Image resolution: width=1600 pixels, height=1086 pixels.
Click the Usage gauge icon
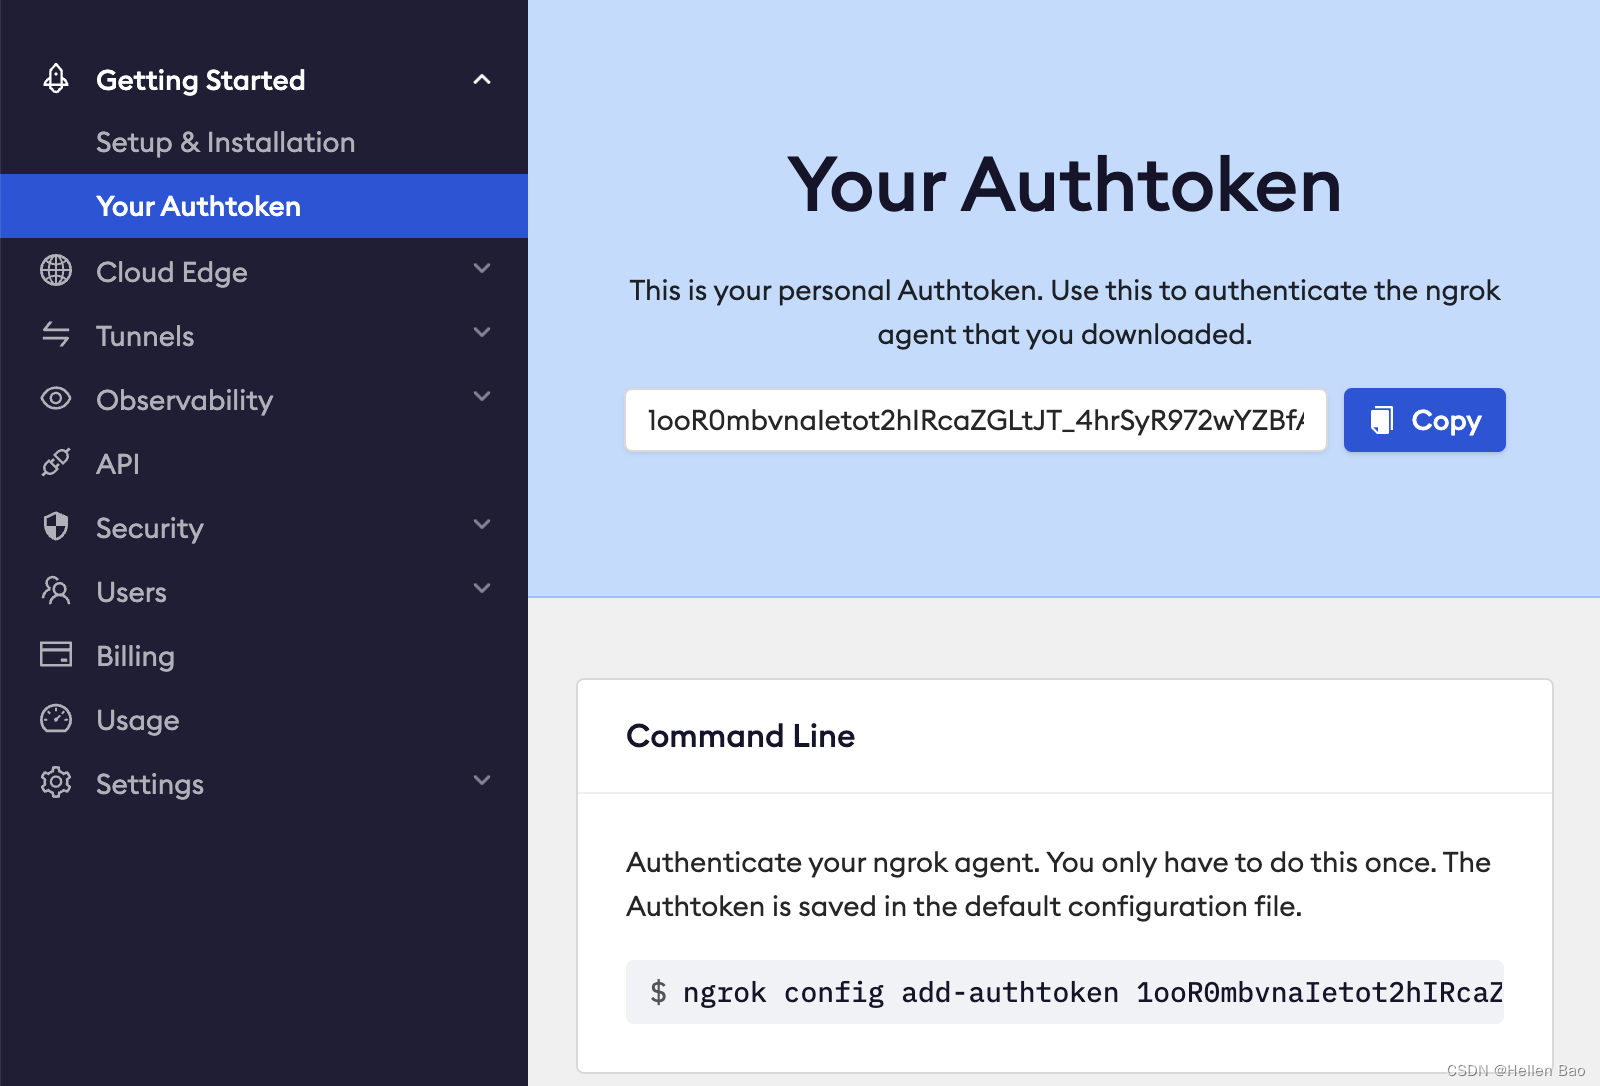point(56,718)
